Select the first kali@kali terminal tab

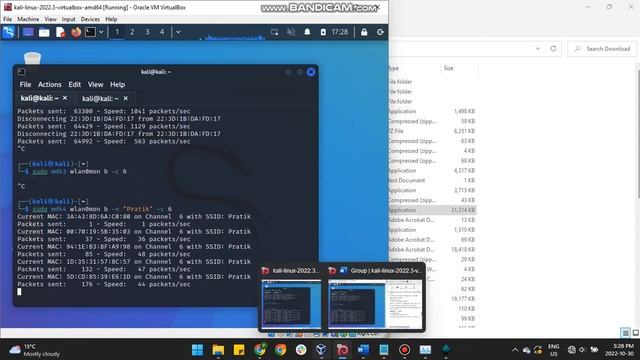40,98
